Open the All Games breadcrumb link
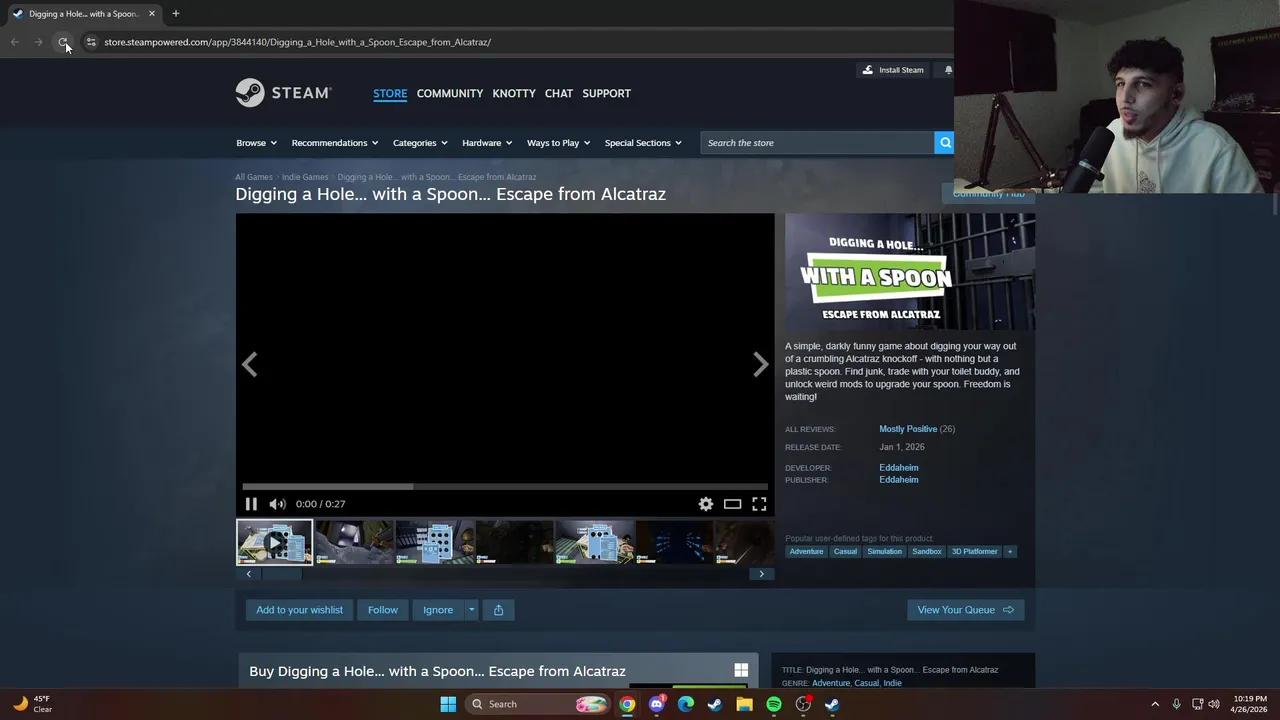The image size is (1280, 720). (x=254, y=177)
